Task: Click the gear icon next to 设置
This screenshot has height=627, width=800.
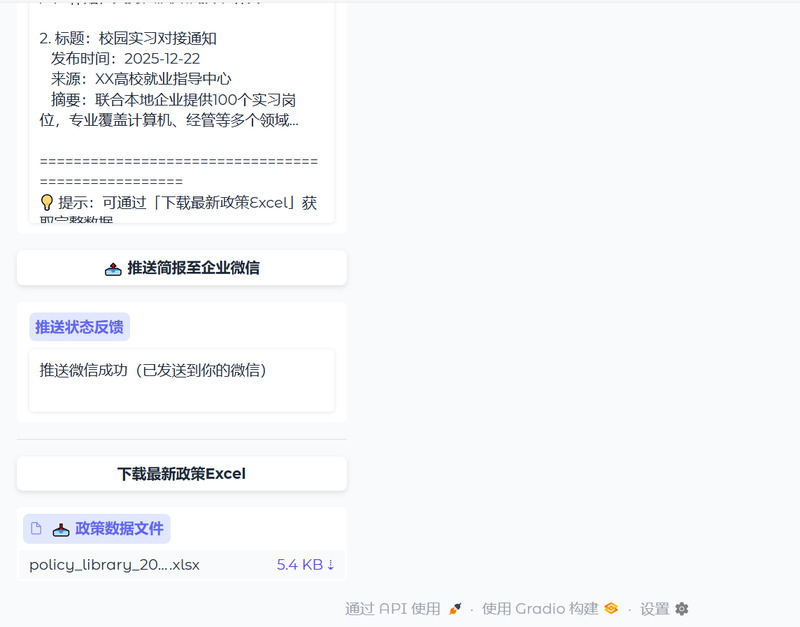Action: 682,609
